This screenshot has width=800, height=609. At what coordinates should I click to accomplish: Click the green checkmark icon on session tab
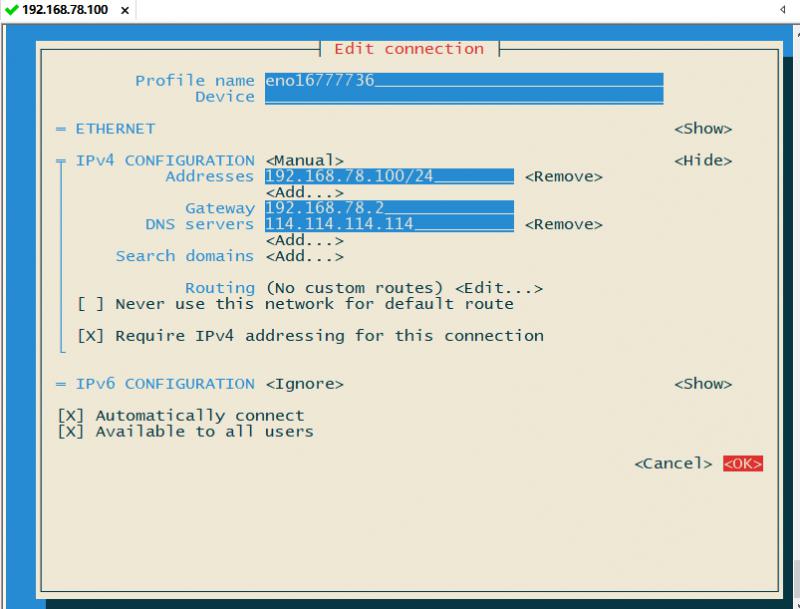point(11,10)
